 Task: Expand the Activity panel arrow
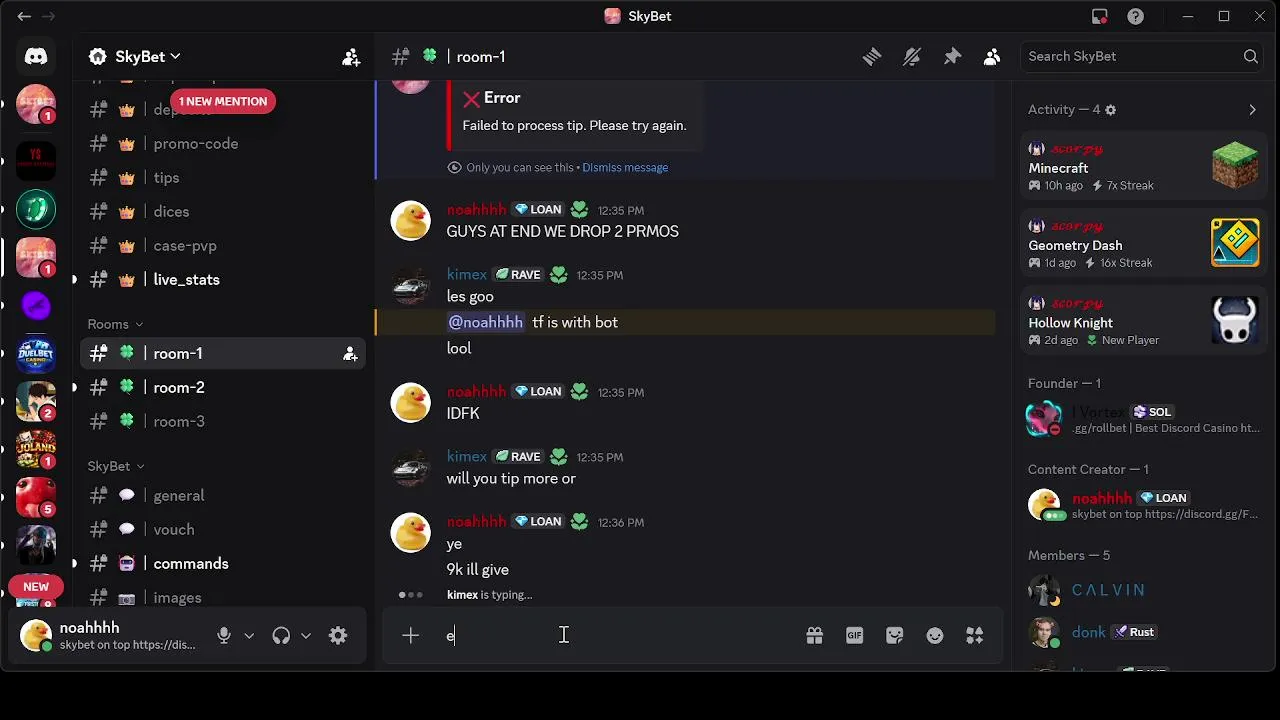coord(1252,110)
